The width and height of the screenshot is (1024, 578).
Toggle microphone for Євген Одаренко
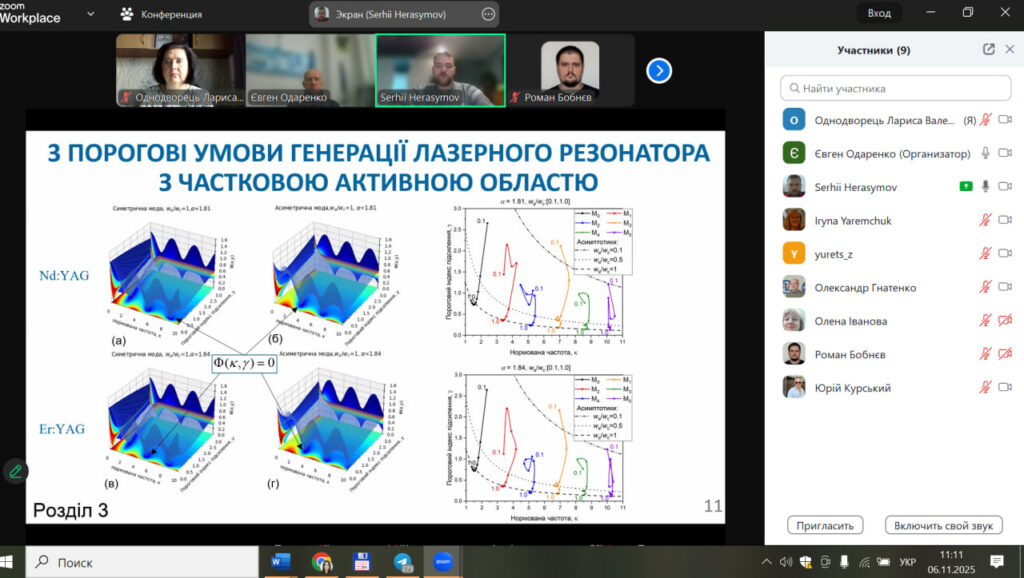point(985,153)
